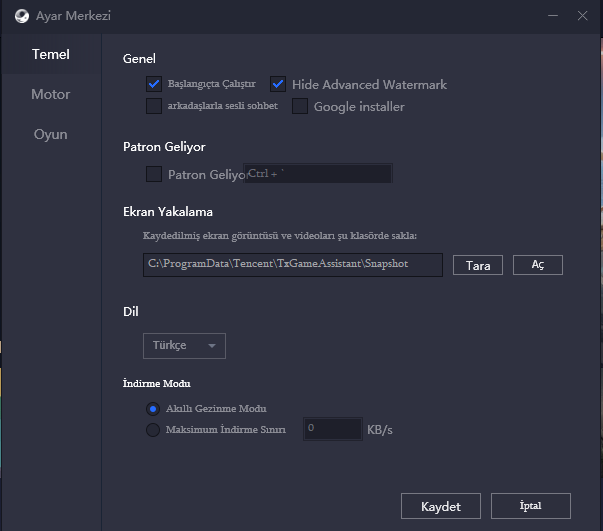
Task: Click the Patron Geliyor hotkey field
Action: [x=318, y=174]
